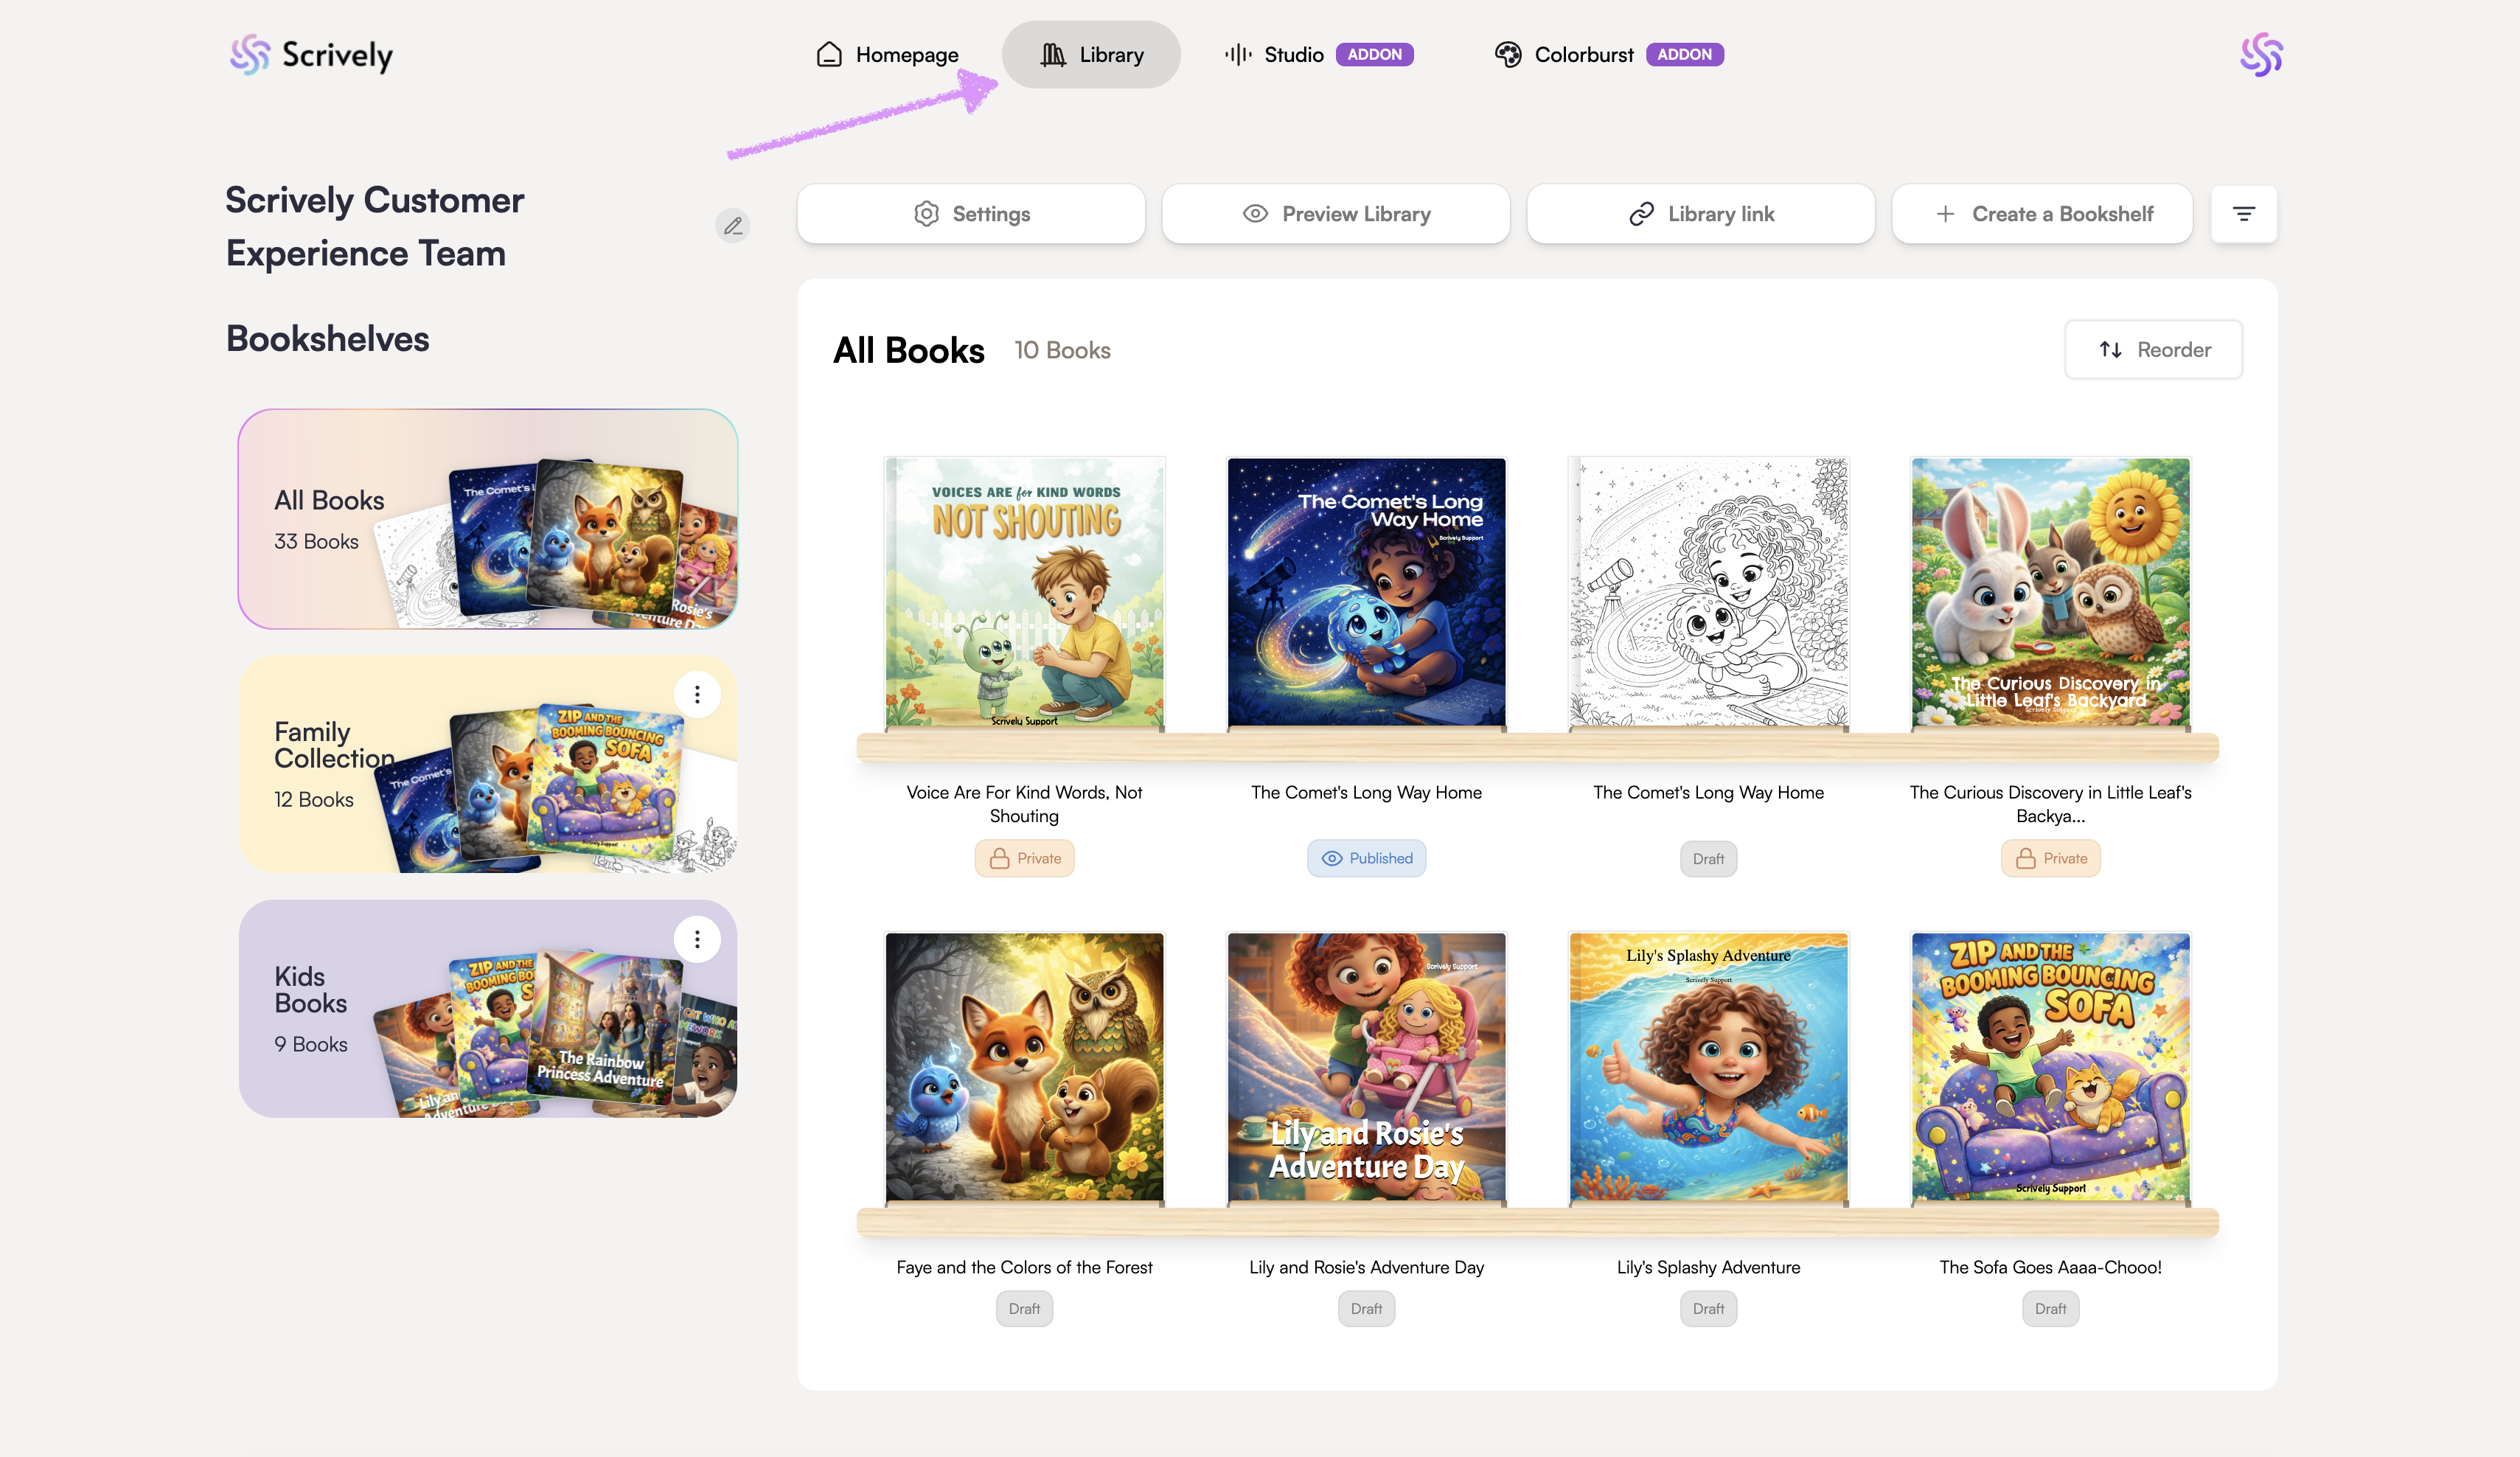The height and width of the screenshot is (1457, 2520).
Task: Open Kids Books three-dot options menu
Action: 697,939
